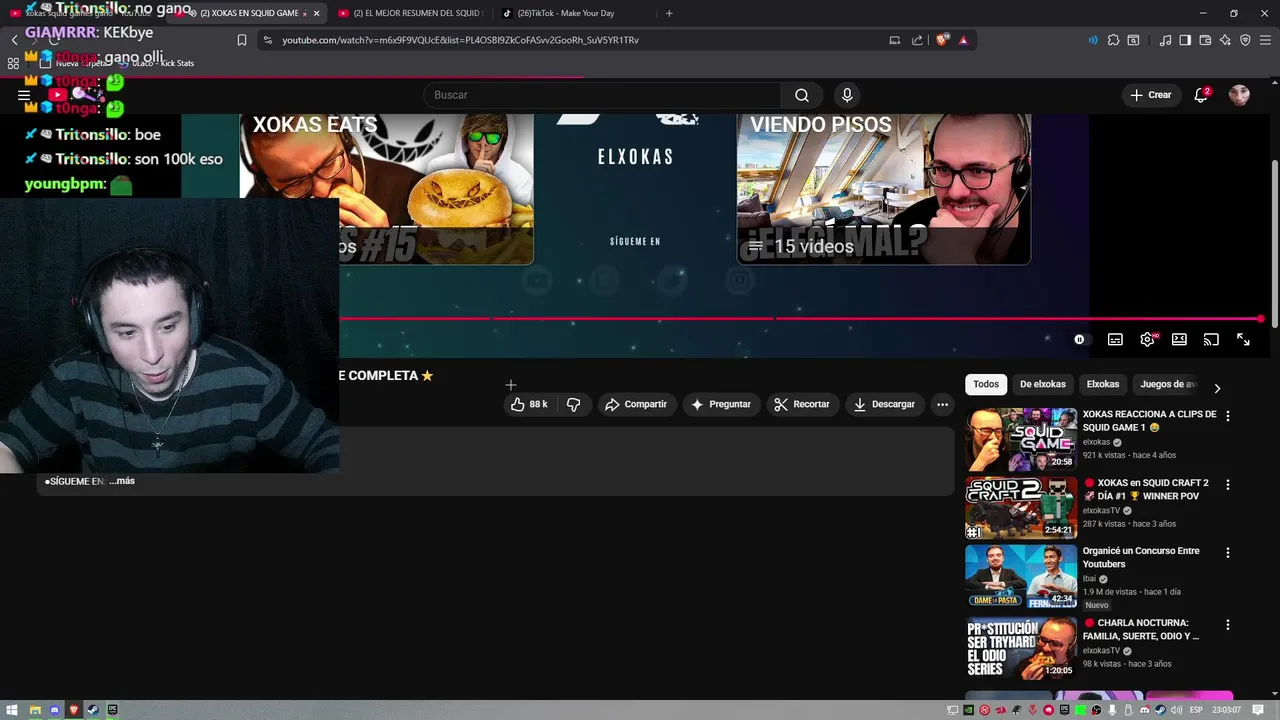Click the red video progress bar
This screenshot has height=720, width=1280.
(x=800, y=319)
